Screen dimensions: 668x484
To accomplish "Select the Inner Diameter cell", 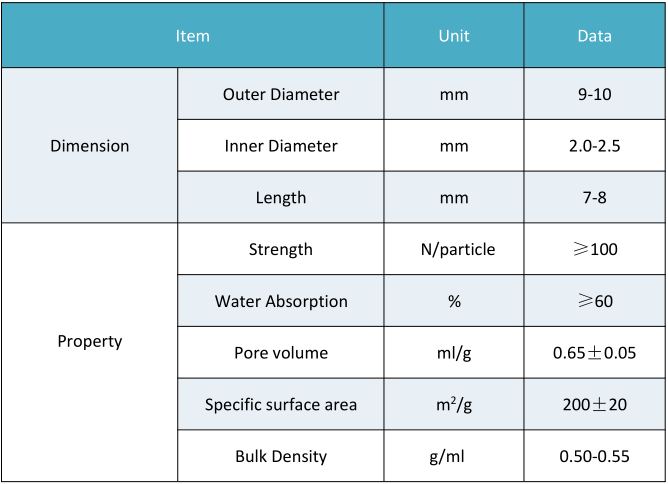I will click(x=281, y=145).
